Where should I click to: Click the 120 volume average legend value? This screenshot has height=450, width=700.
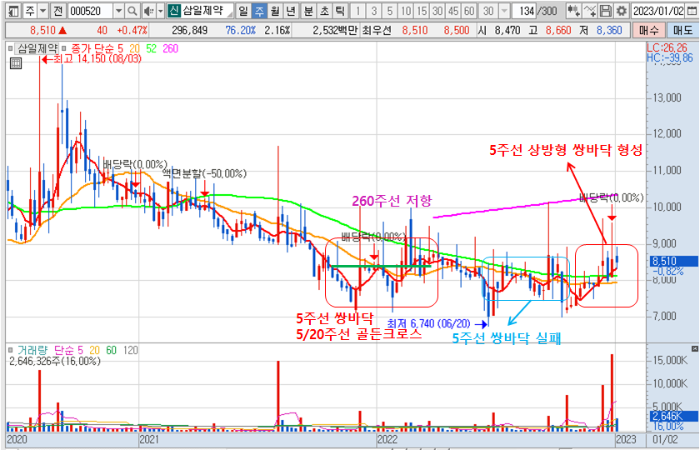pyautogui.click(x=130, y=350)
